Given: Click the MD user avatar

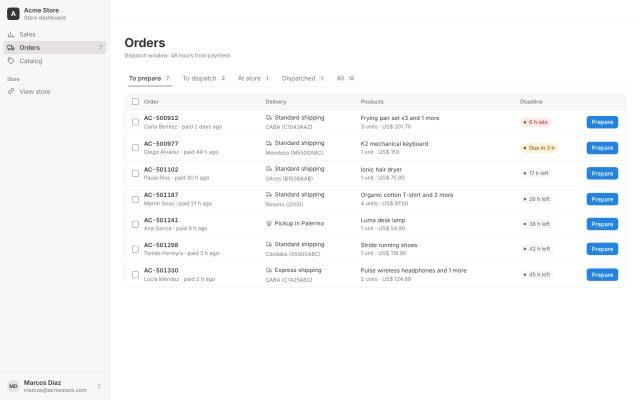Looking at the screenshot, I should coord(13,386).
